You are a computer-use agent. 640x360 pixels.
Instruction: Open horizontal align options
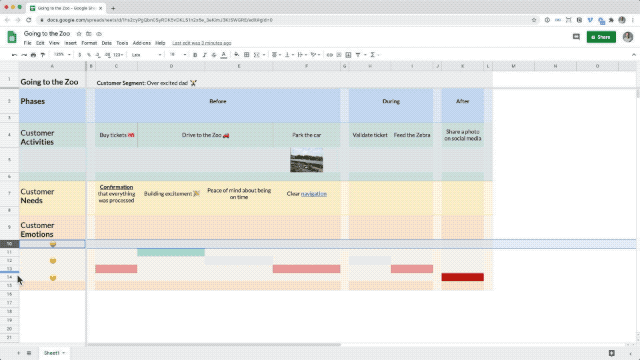(x=276, y=55)
